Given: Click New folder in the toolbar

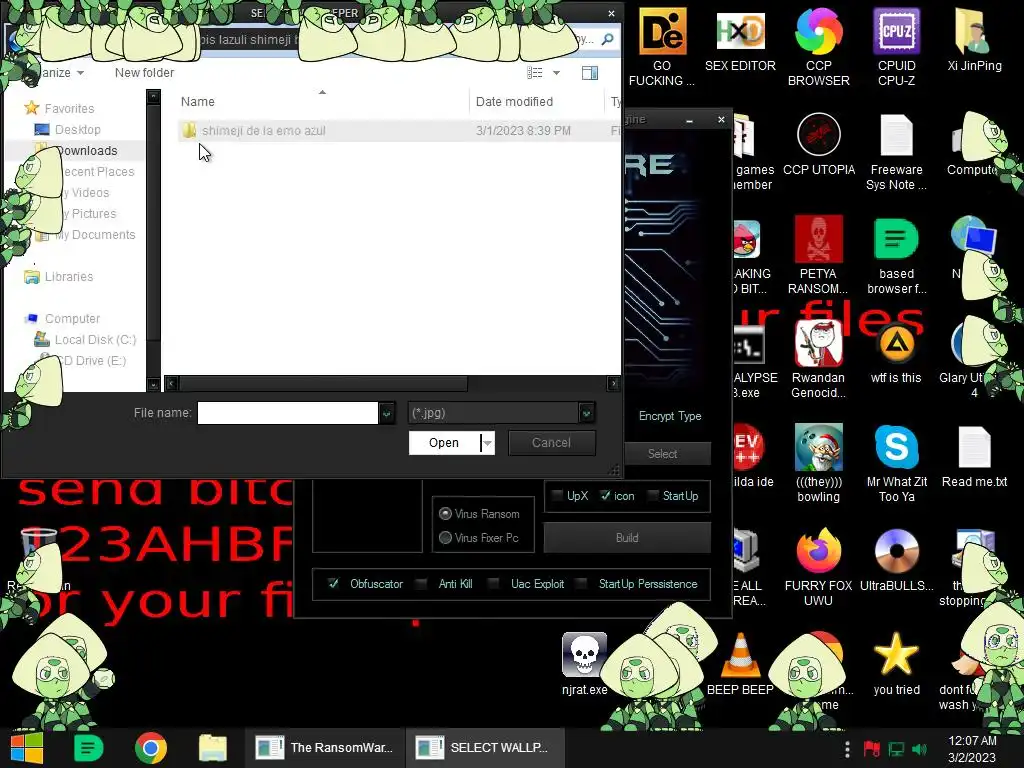Looking at the screenshot, I should tap(144, 72).
